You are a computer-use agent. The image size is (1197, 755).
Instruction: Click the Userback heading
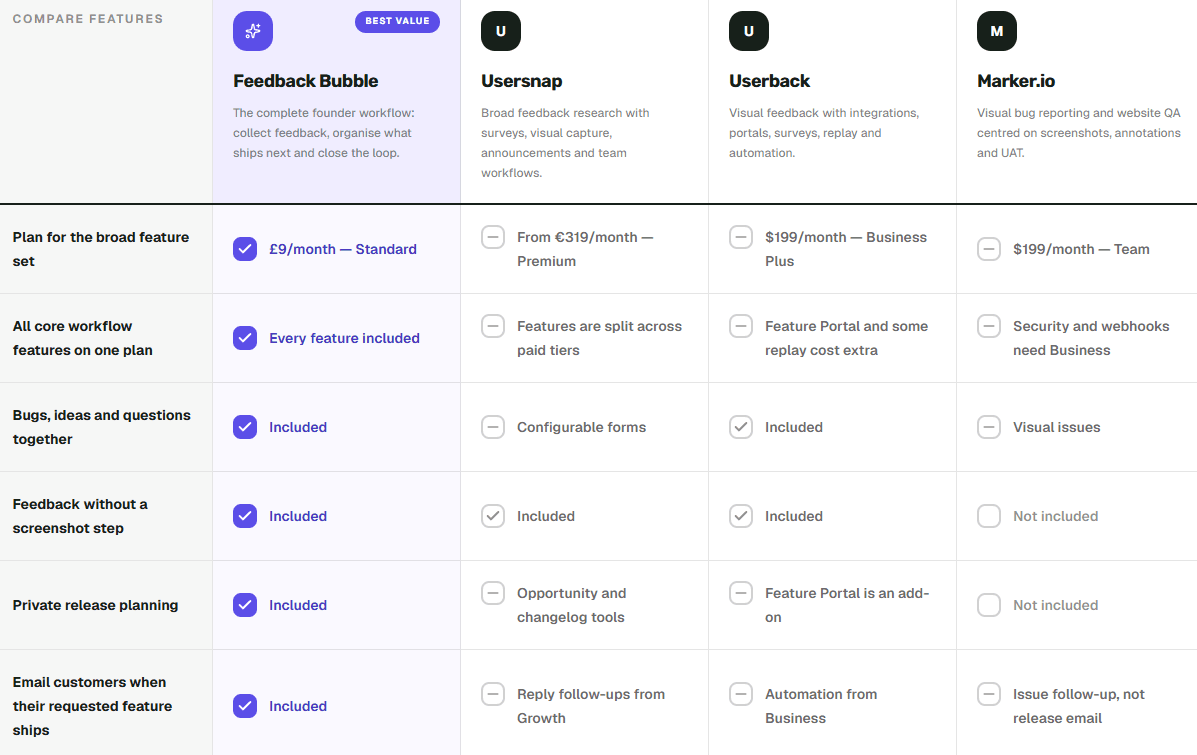click(x=770, y=81)
